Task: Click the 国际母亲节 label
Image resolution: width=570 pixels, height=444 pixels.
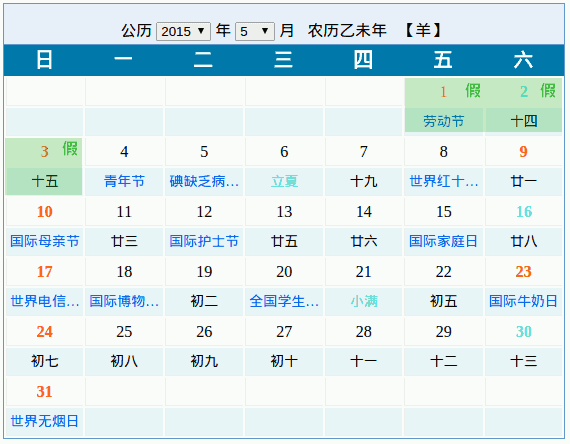Action: click(45, 241)
